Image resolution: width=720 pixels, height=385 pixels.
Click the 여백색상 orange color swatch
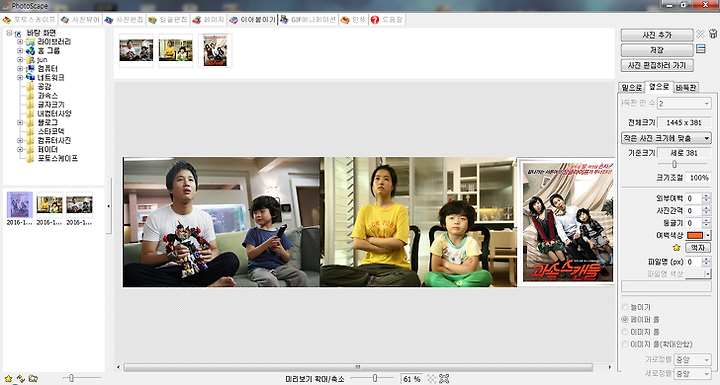[695, 235]
